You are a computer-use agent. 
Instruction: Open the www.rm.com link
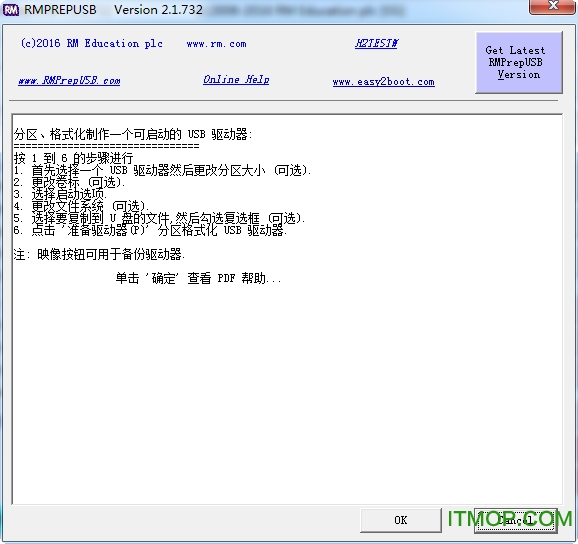[x=216, y=44]
